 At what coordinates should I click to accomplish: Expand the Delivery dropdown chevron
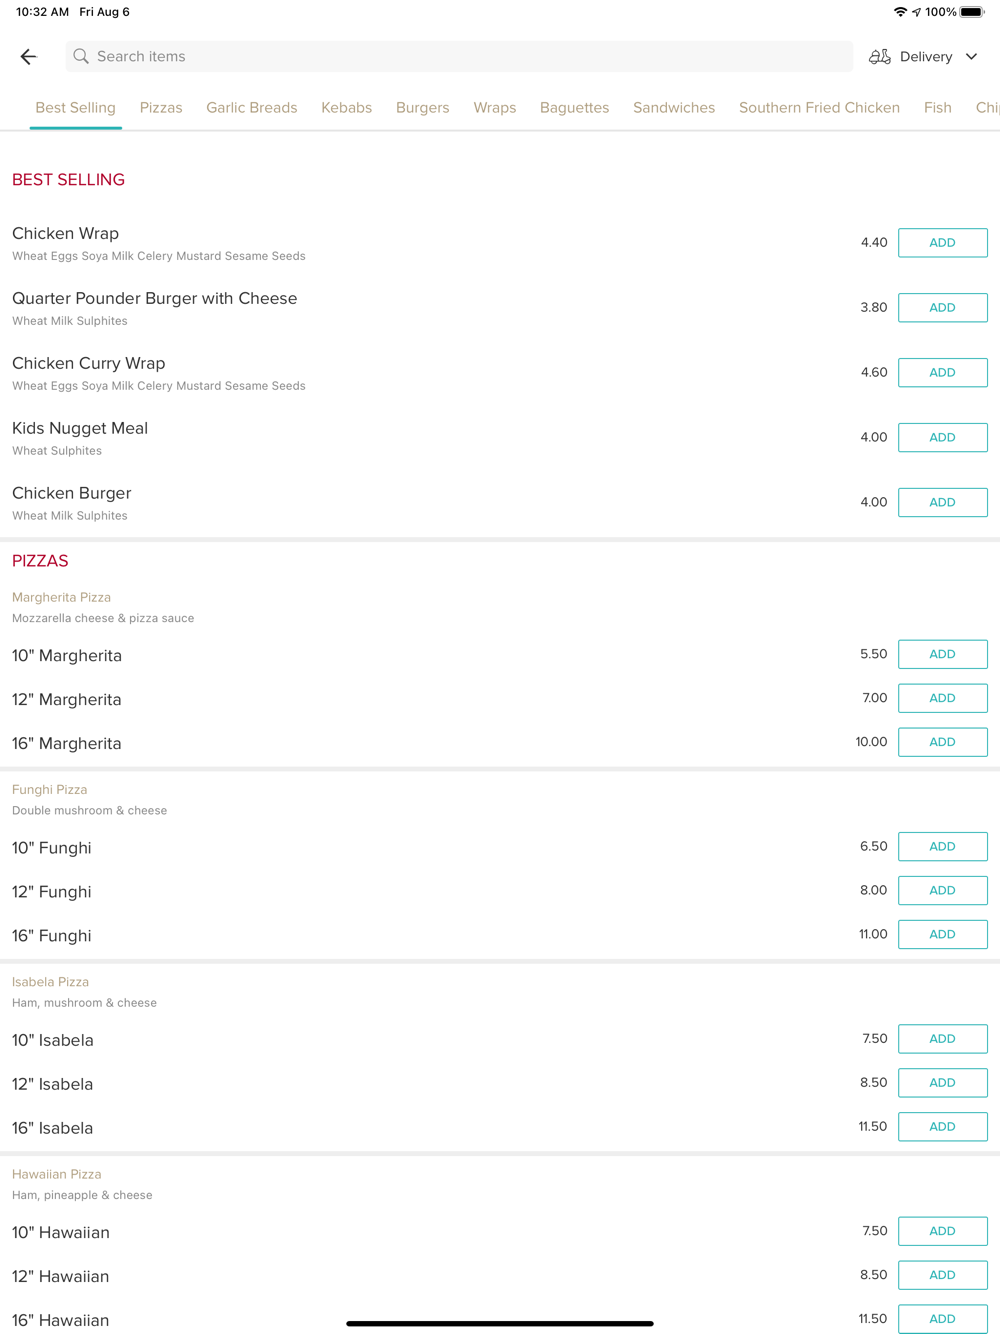971,57
